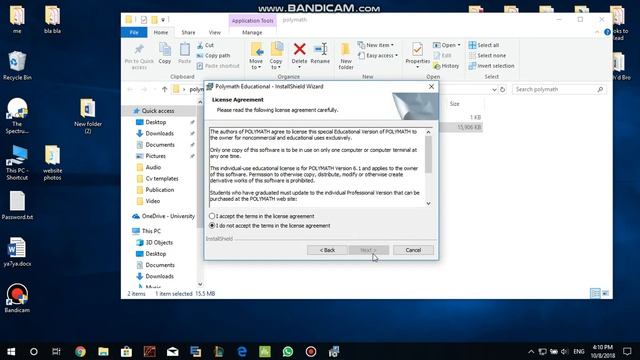Close the InstallShield Wizard dialog
The height and width of the screenshot is (360, 640).
click(x=431, y=87)
